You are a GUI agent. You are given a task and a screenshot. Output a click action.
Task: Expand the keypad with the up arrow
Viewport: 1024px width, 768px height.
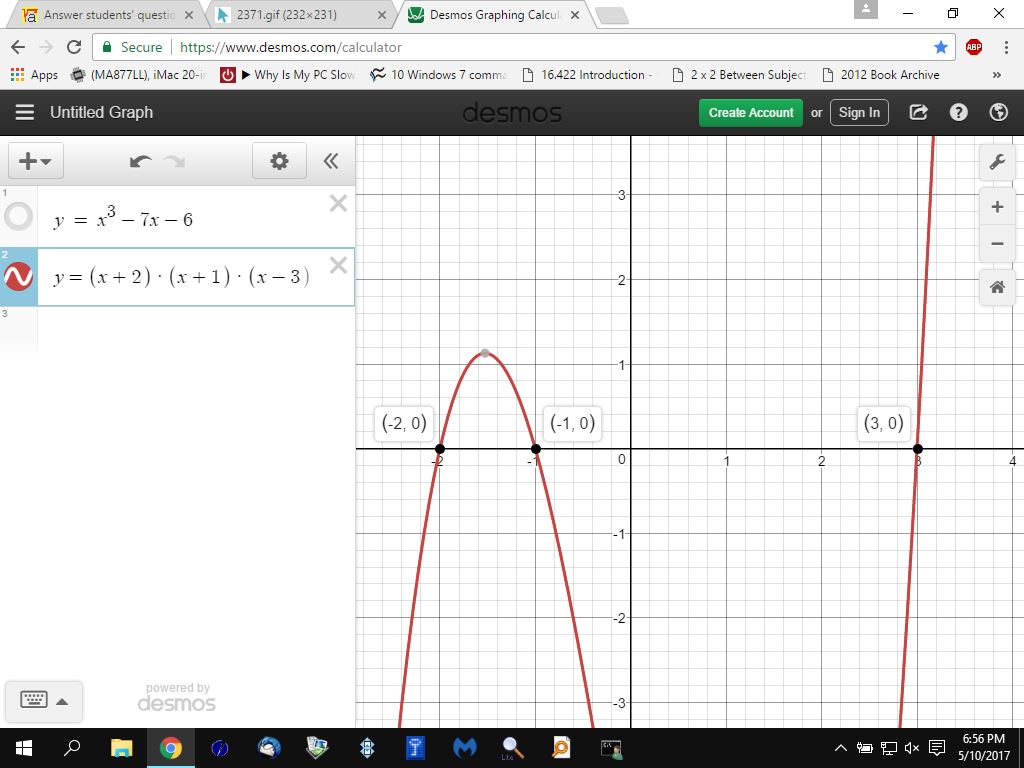(x=62, y=702)
